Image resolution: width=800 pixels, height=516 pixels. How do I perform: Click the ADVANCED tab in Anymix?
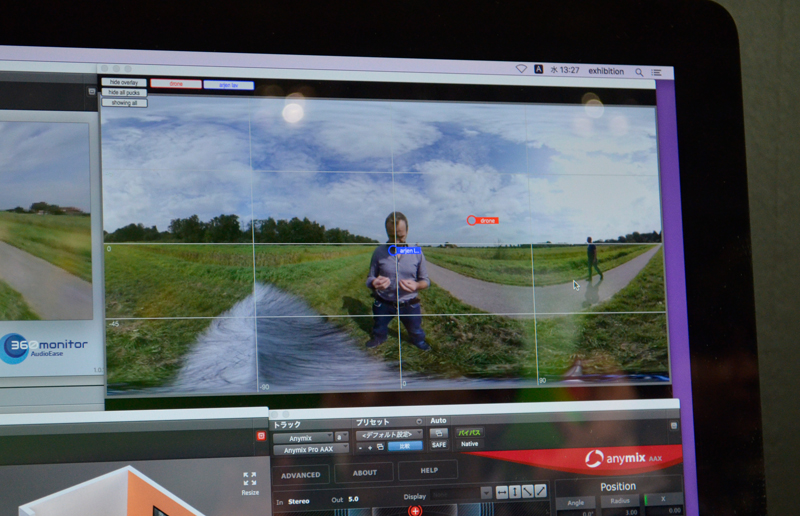[301, 475]
